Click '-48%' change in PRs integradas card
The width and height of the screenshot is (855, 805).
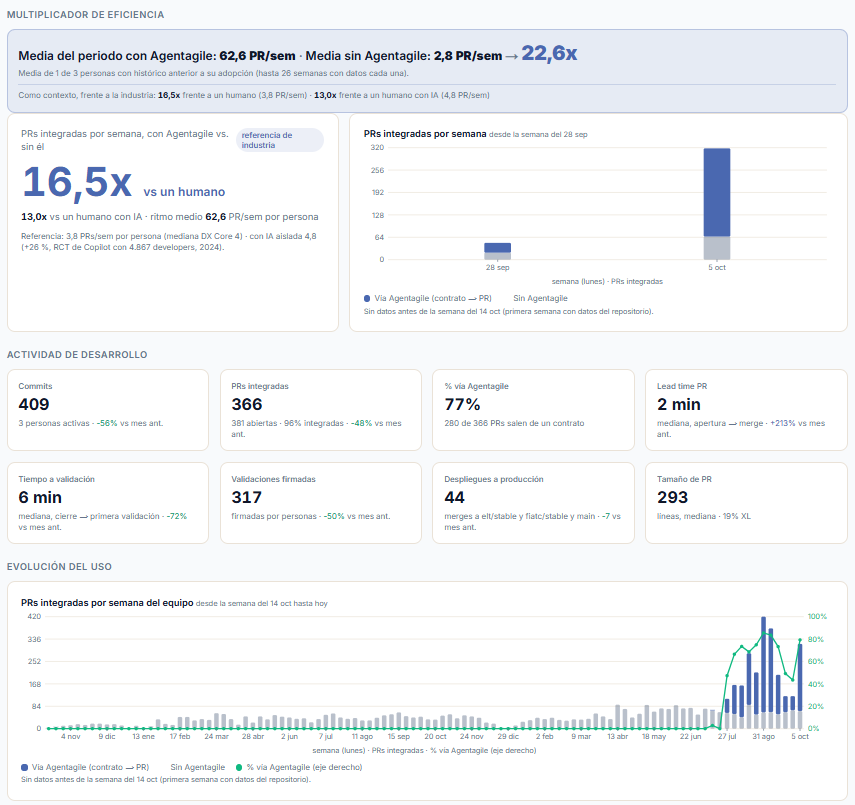click(362, 423)
